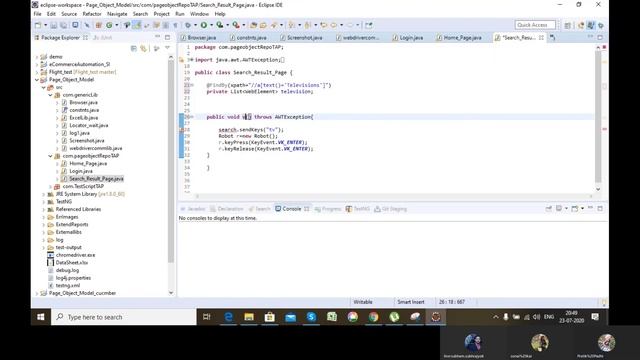Click the Open Console icon
This screenshot has width=640, height=360.
click(575, 209)
